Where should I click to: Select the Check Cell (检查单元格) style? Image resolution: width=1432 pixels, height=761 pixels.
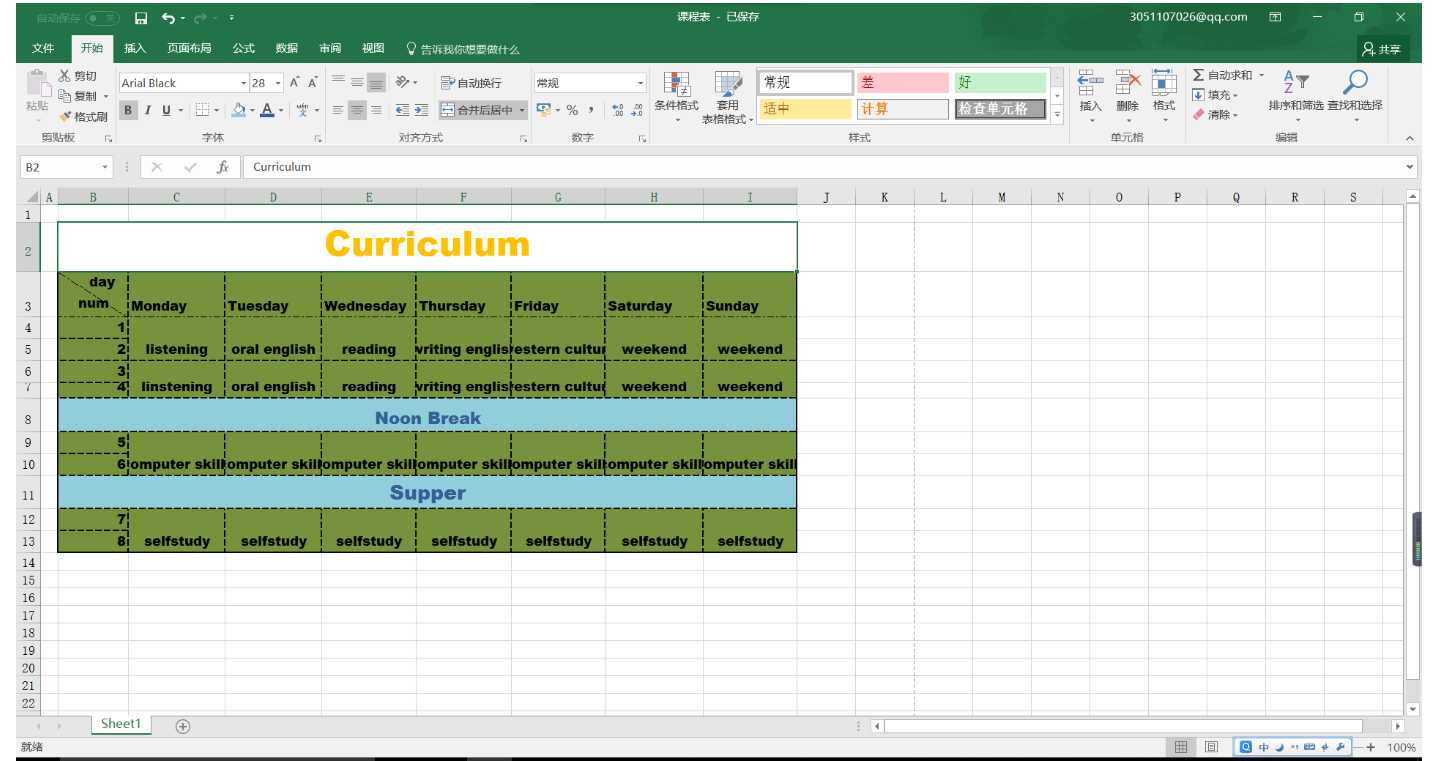point(999,109)
